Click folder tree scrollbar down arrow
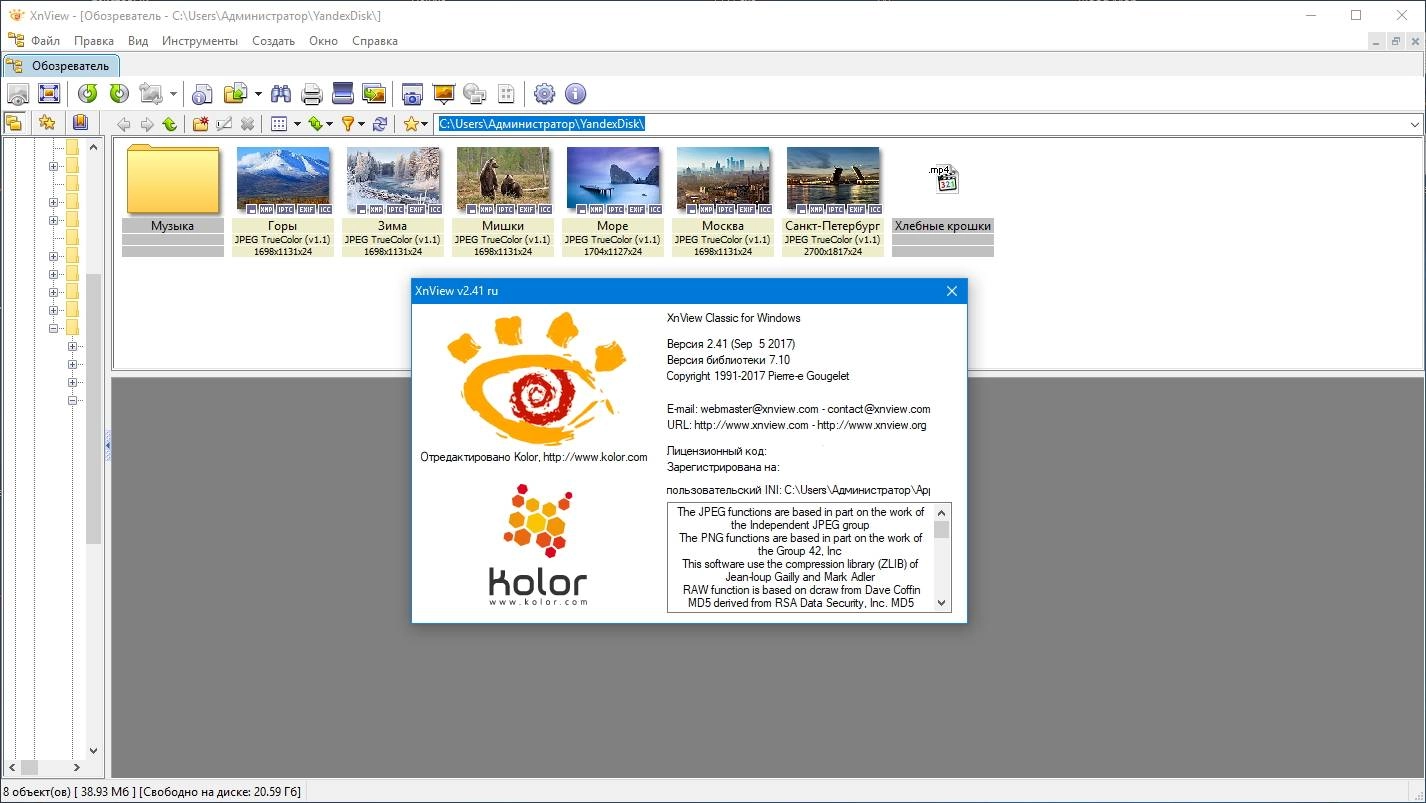This screenshot has height=803, width=1426. pyautogui.click(x=94, y=751)
